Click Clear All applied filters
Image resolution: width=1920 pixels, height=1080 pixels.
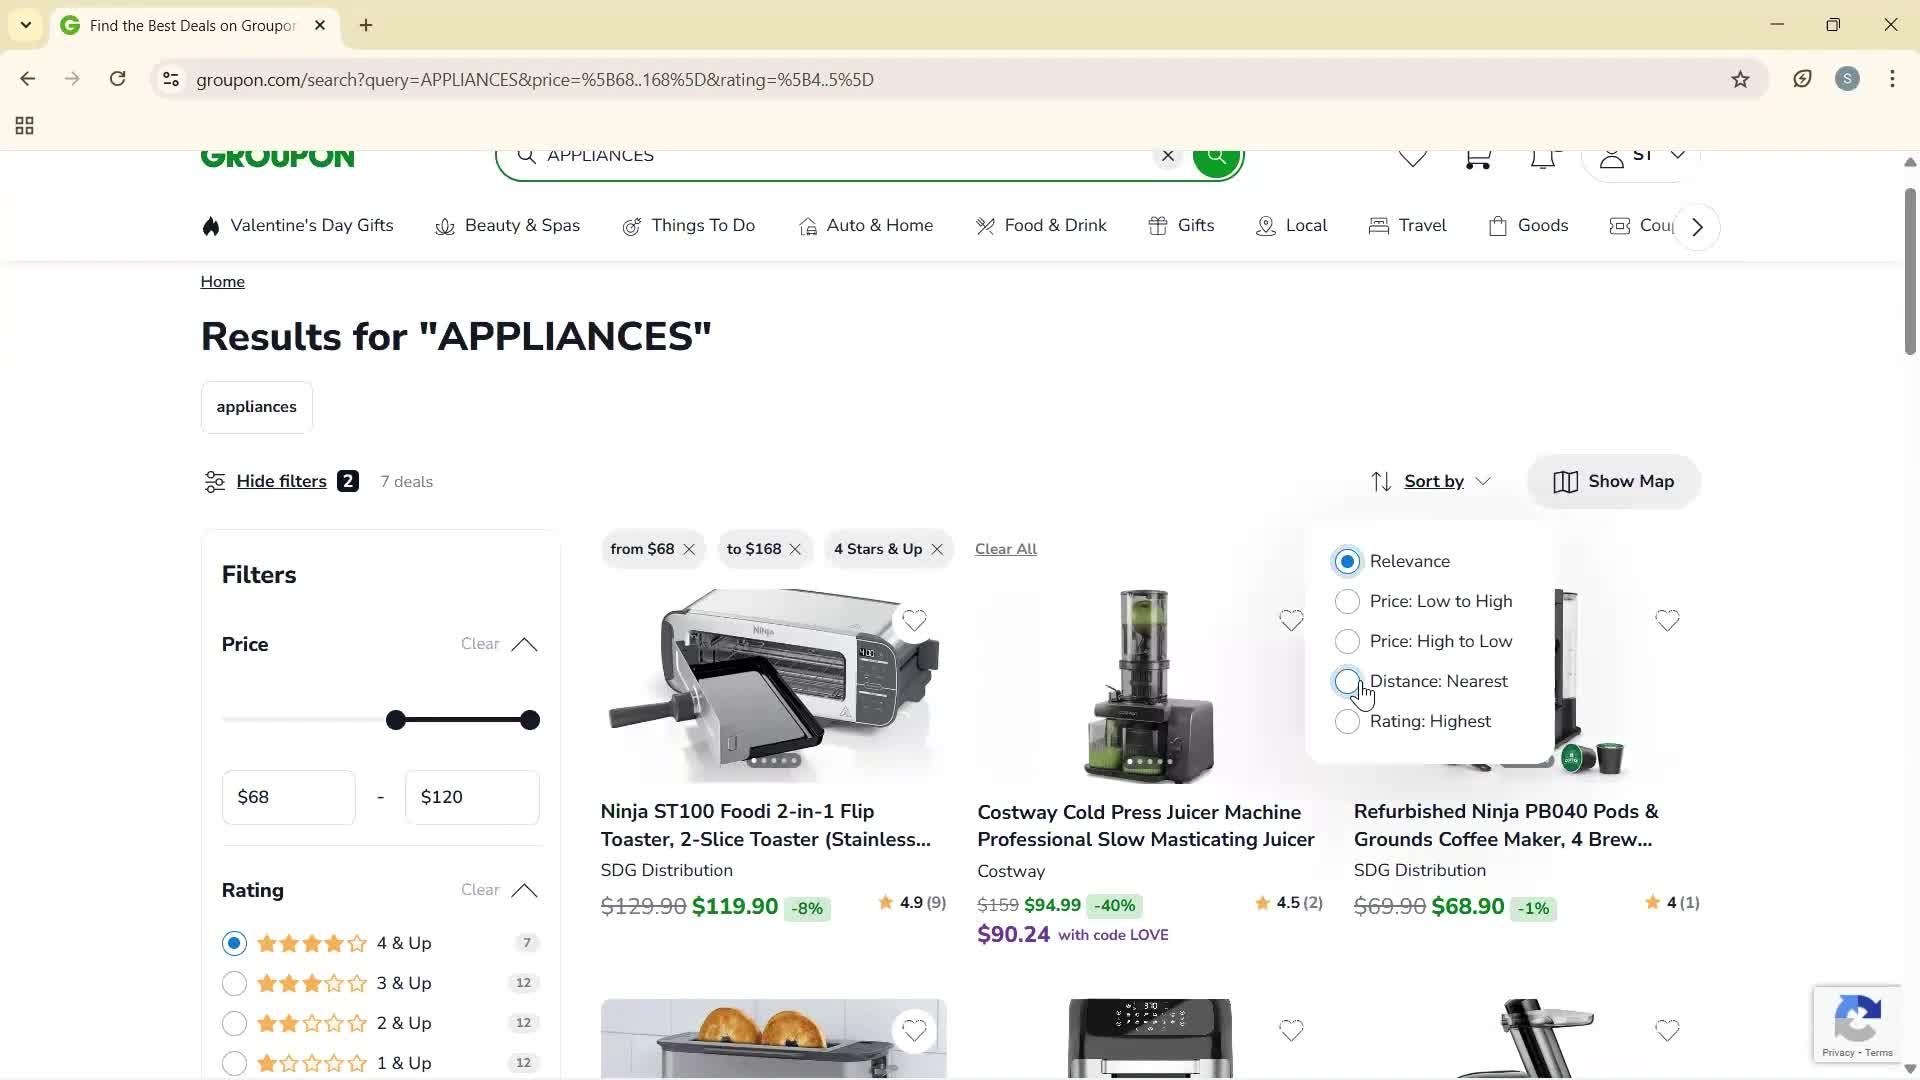tap(1005, 548)
